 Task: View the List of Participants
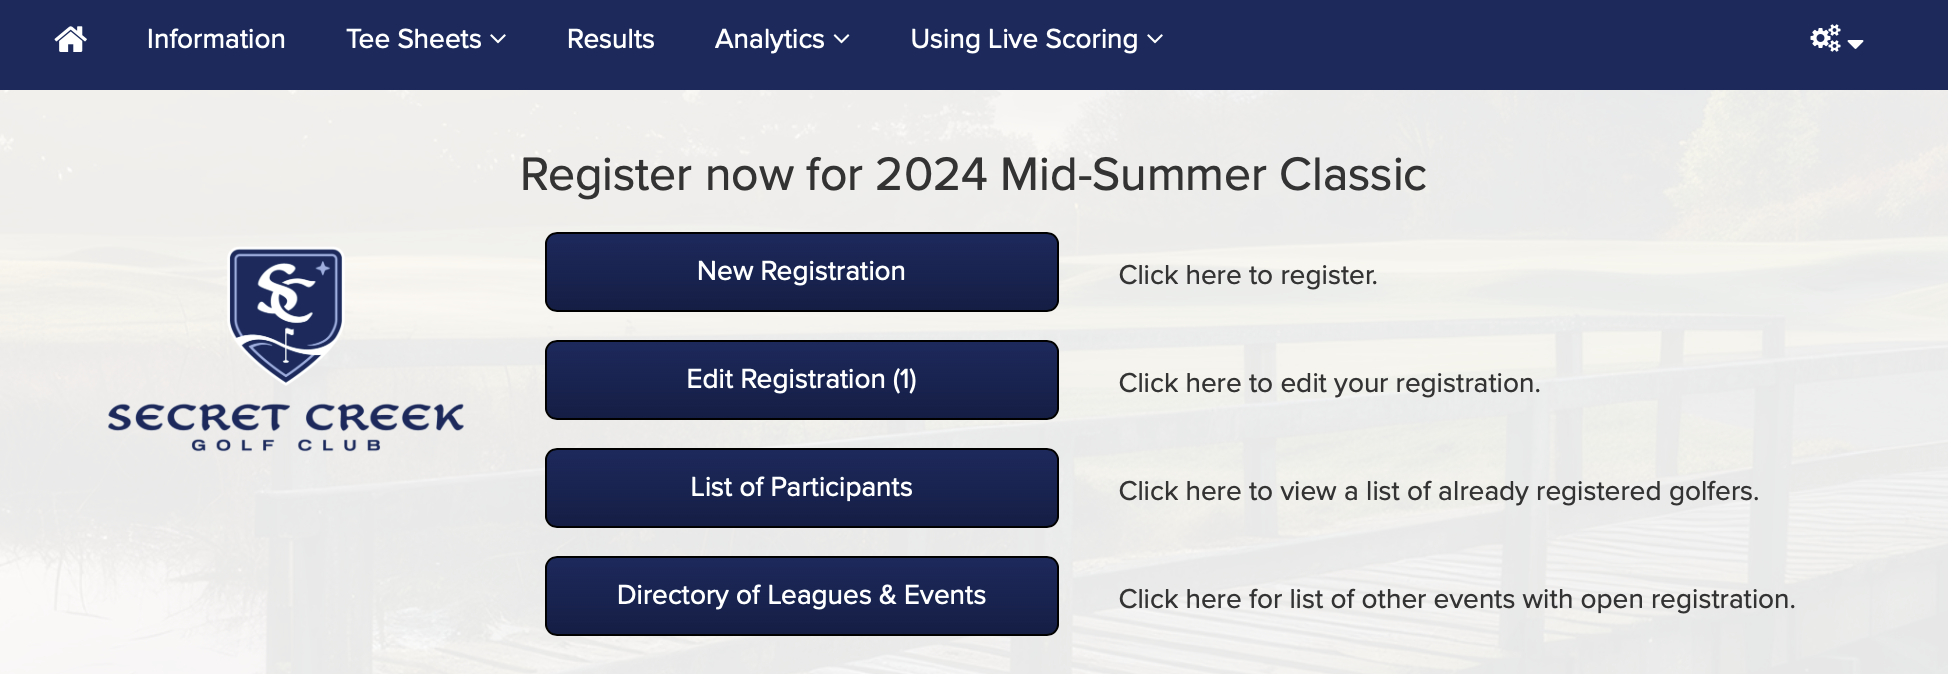tap(801, 487)
